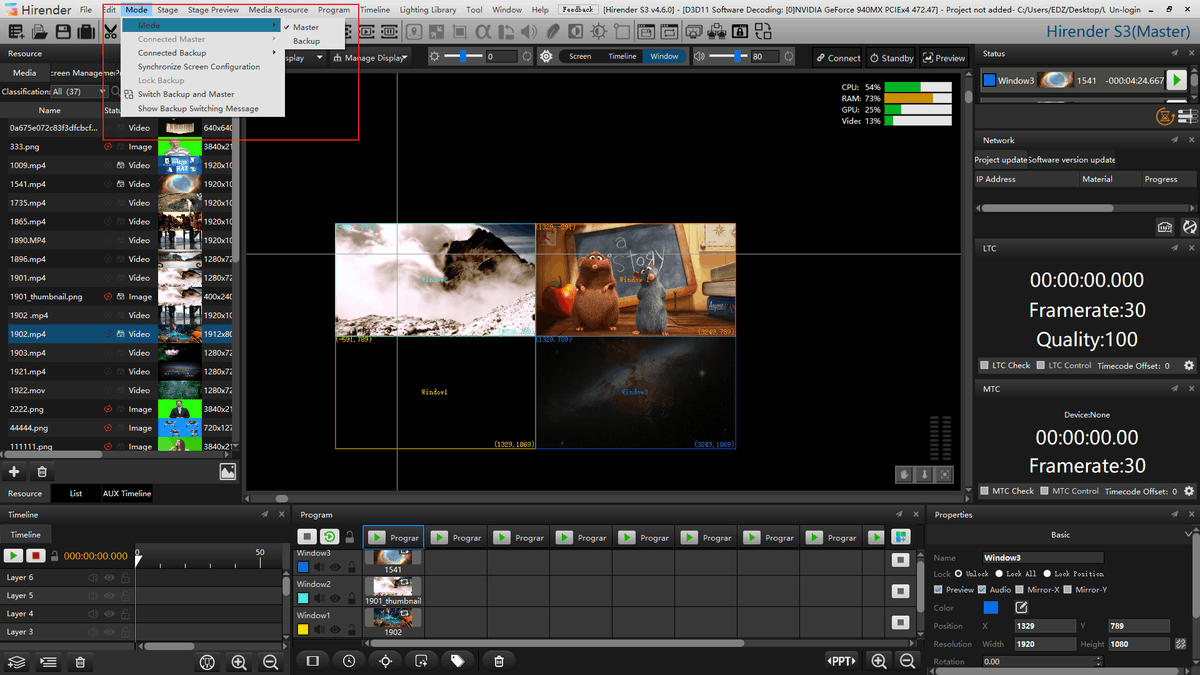Zoom out on the Timeline
This screenshot has width=1200, height=675.
coord(270,662)
